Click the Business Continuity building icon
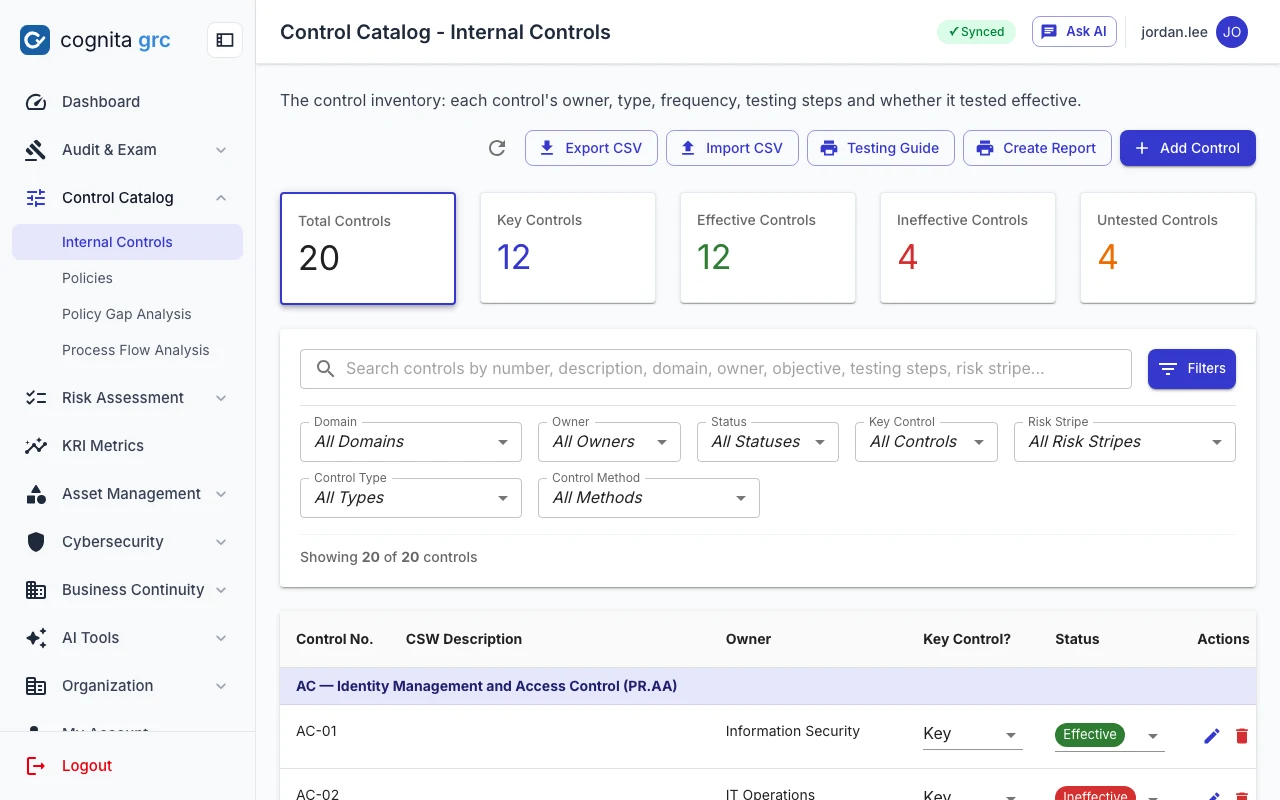Image resolution: width=1280 pixels, height=800 pixels. [36, 590]
